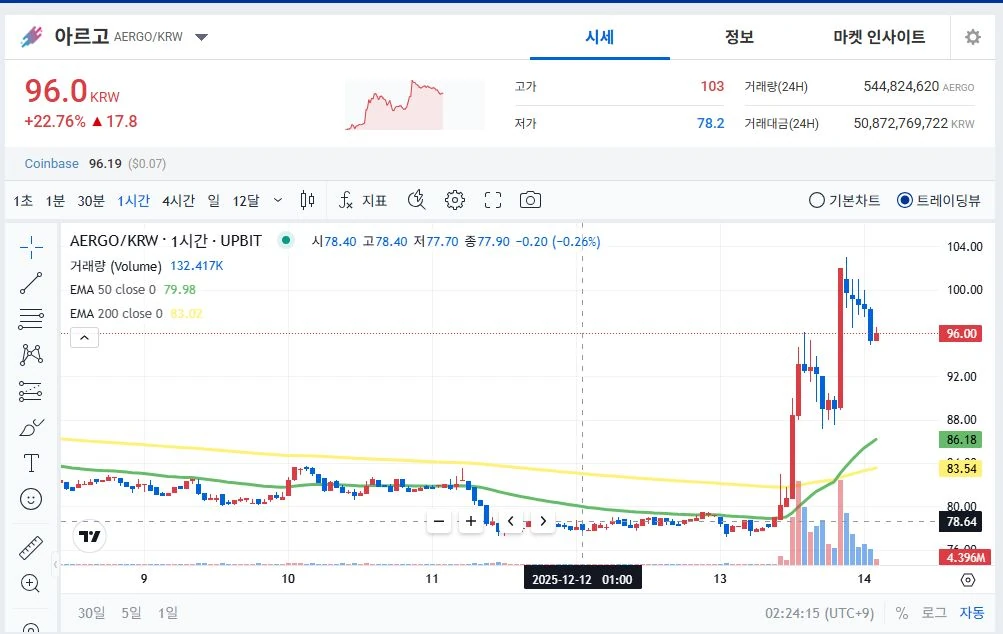This screenshot has height=634, width=1003.
Task: Expand more timeframe options chevron
Action: [278, 200]
